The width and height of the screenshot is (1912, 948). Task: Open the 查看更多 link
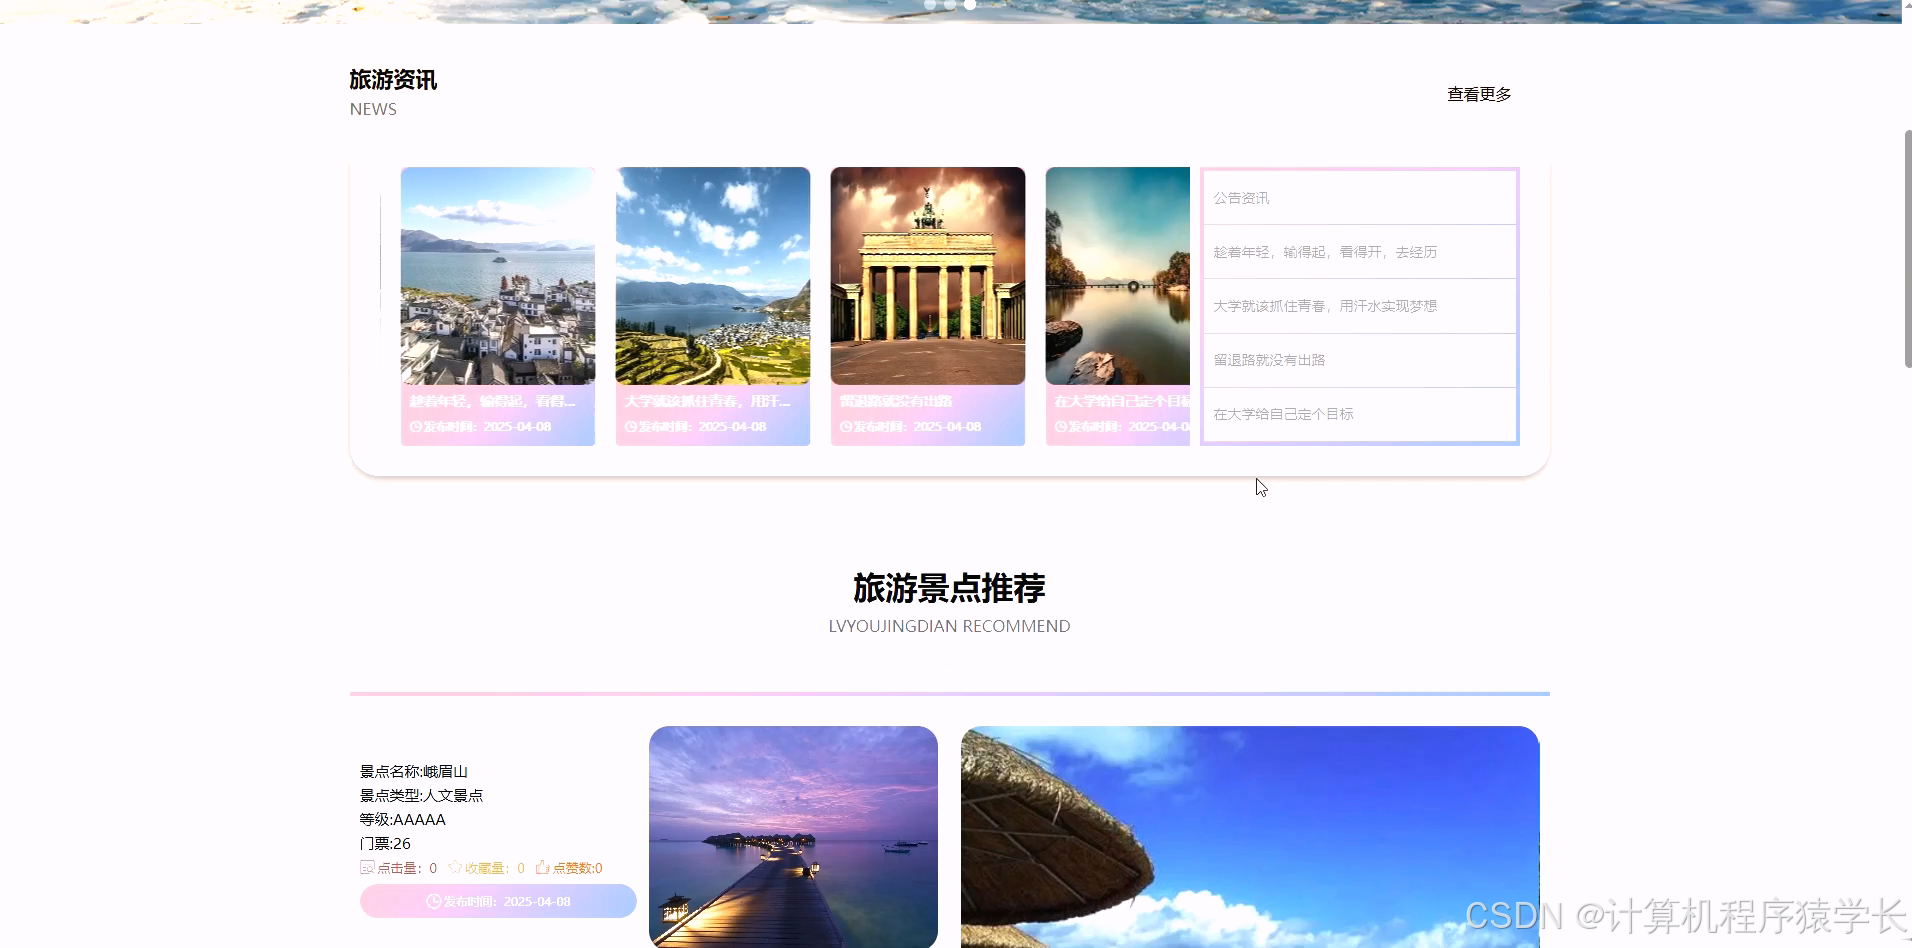click(x=1479, y=94)
